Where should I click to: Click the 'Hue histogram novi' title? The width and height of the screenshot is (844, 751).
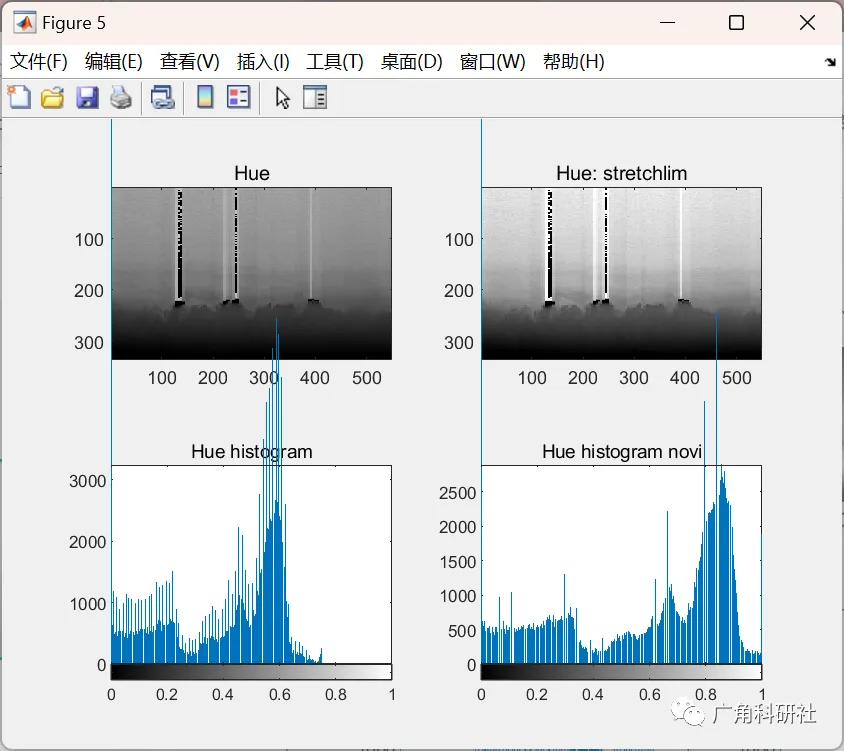tap(622, 451)
